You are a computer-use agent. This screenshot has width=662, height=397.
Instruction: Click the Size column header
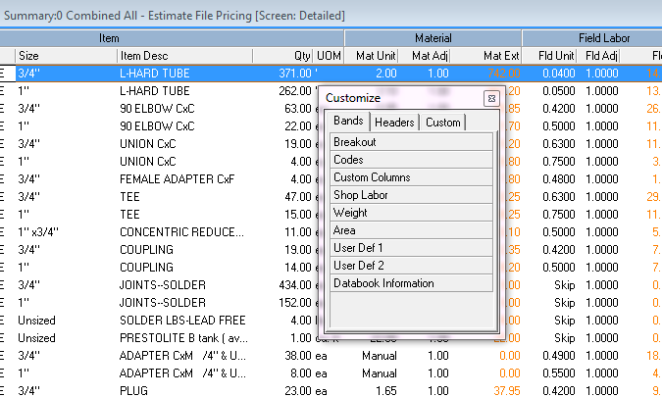click(66, 56)
